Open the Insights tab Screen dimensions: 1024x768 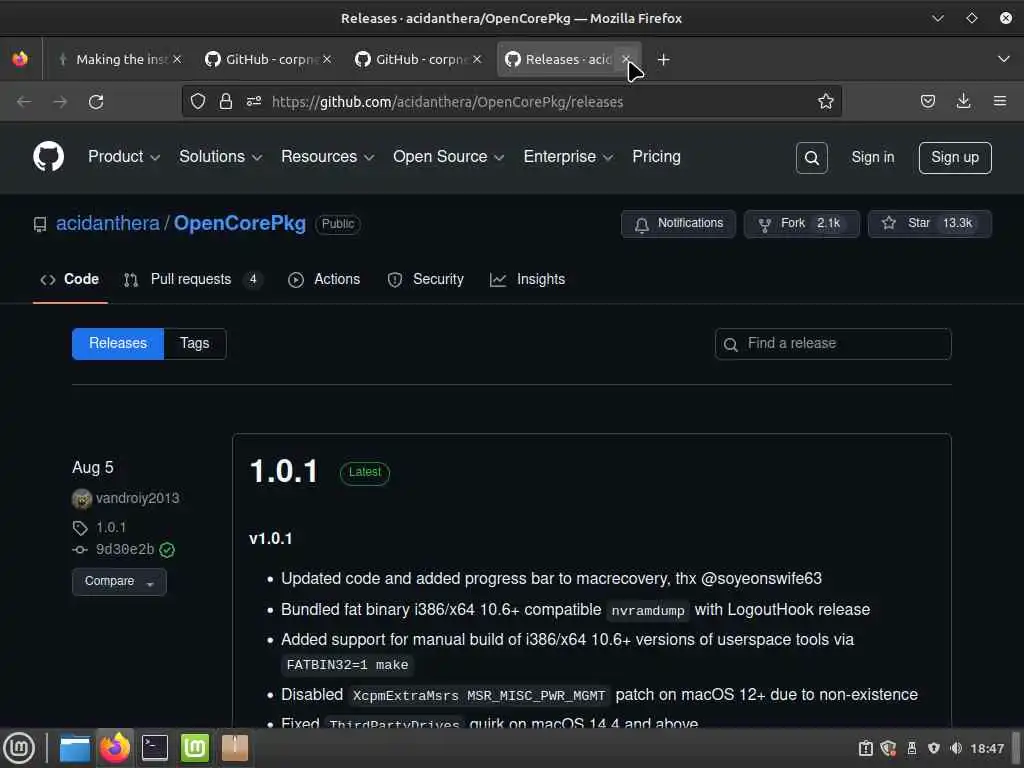pyautogui.click(x=528, y=280)
